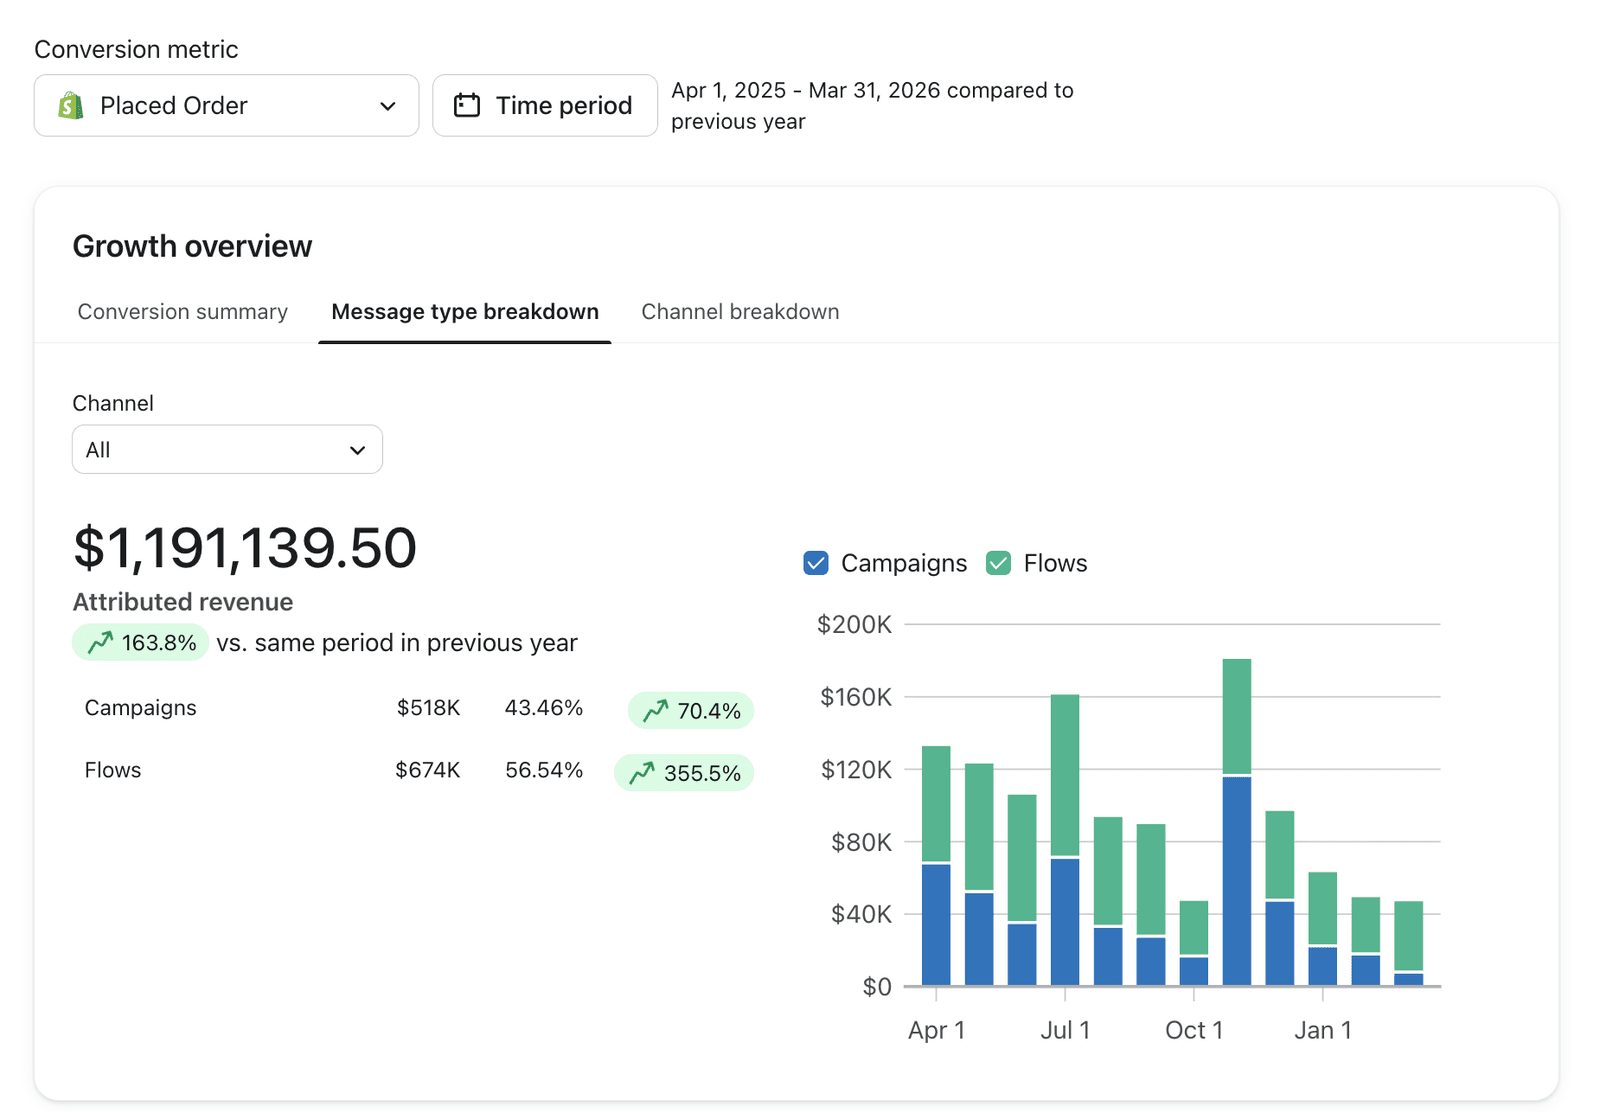Click the $160K axis label
1600x1112 pixels.
click(x=856, y=697)
